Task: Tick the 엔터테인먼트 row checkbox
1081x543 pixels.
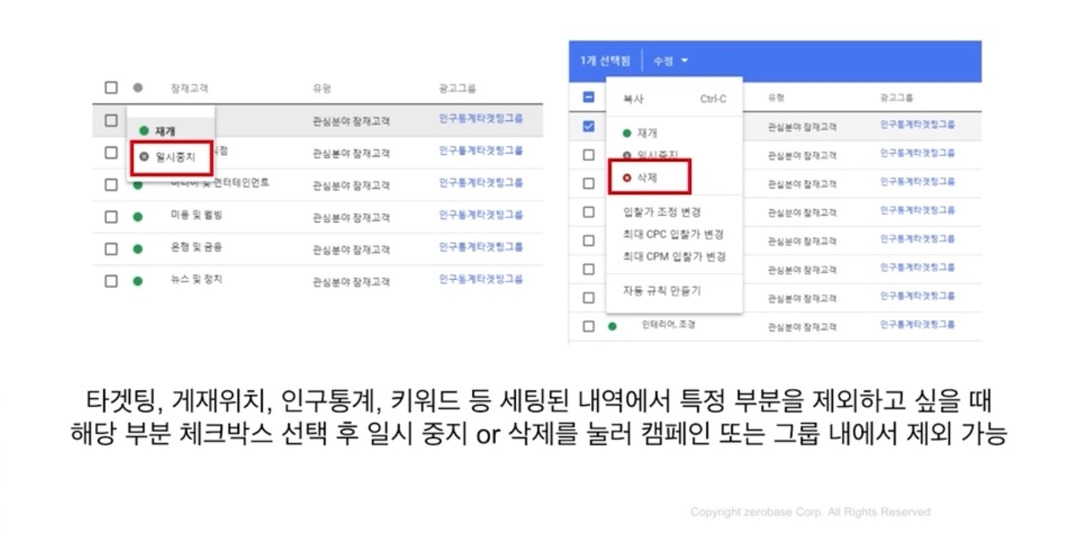Action: 111,185
